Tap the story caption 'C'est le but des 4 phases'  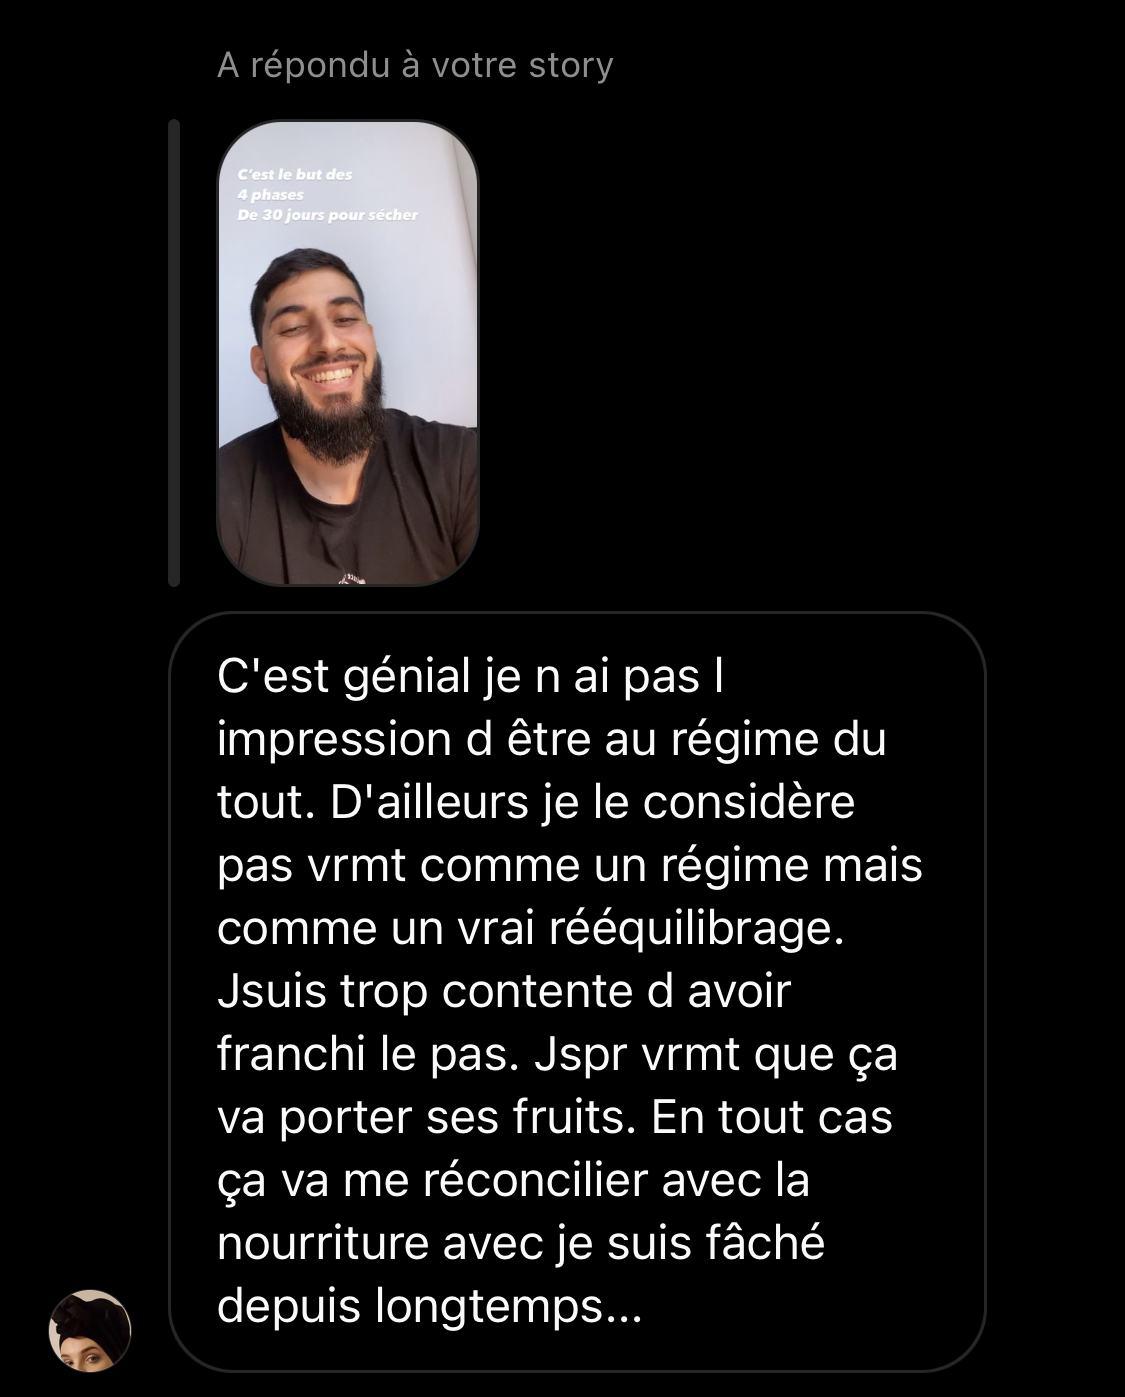(x=295, y=184)
